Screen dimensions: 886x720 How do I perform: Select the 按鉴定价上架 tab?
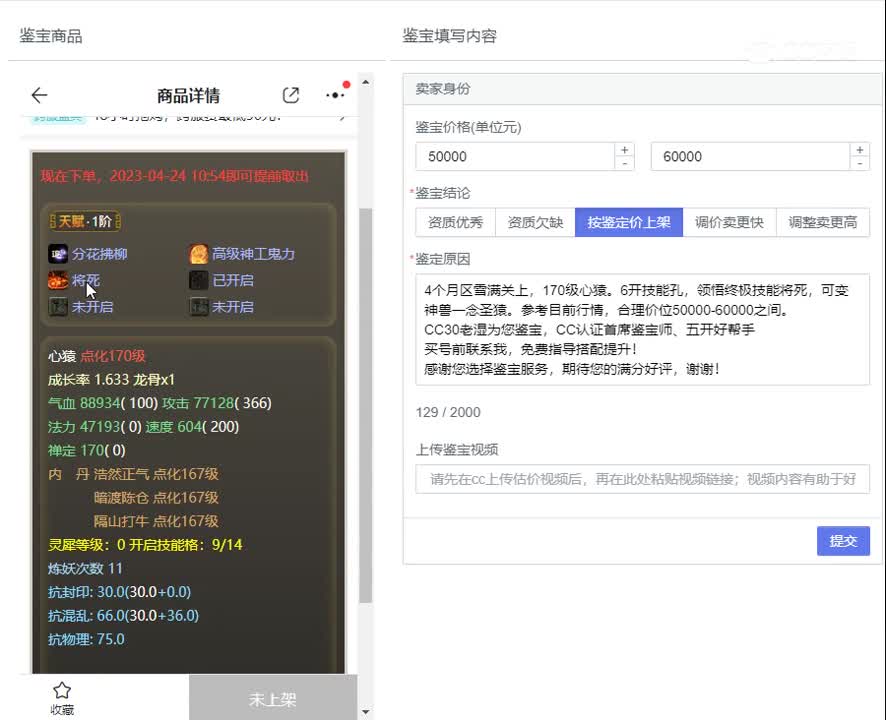point(629,223)
